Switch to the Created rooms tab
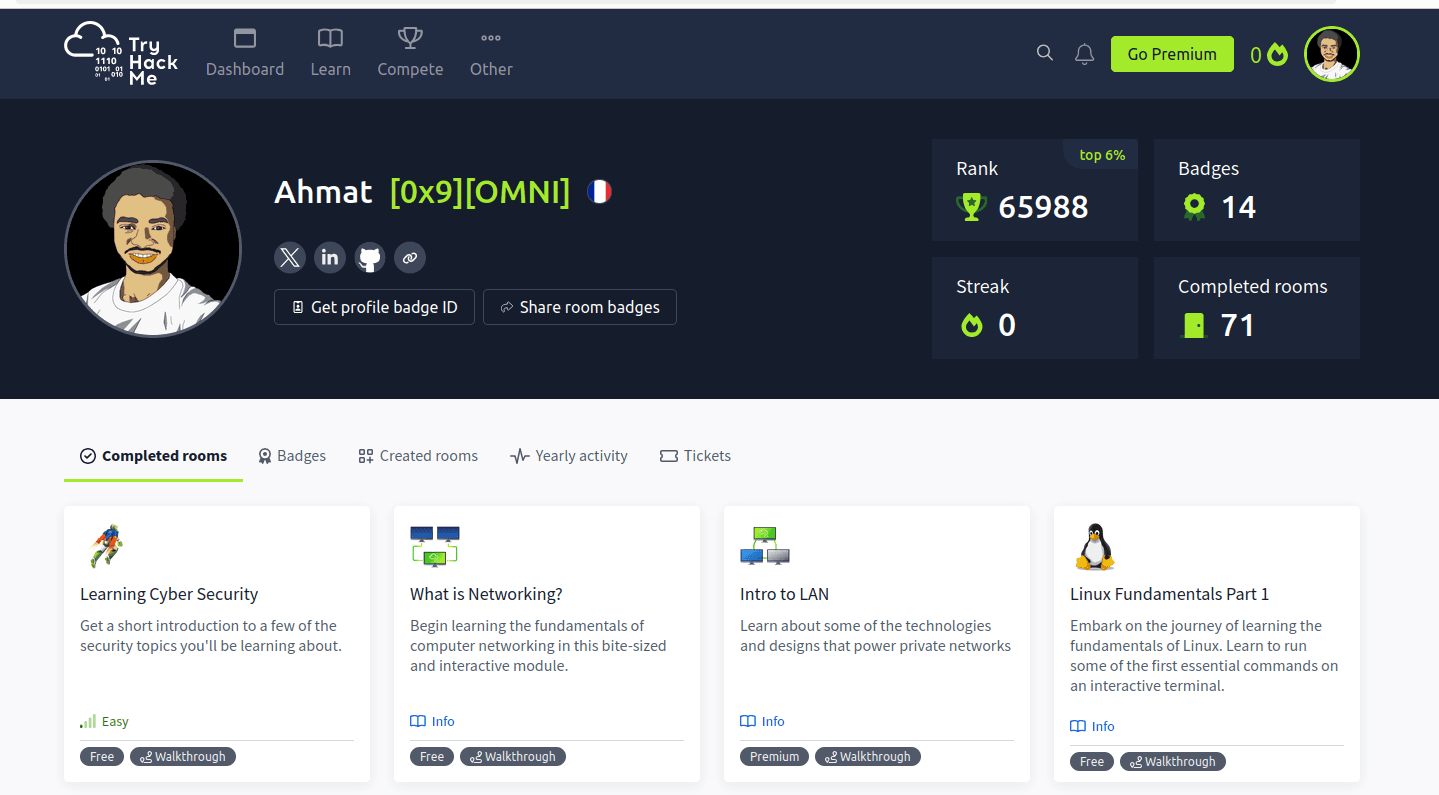This screenshot has height=795, width=1439. pos(418,456)
